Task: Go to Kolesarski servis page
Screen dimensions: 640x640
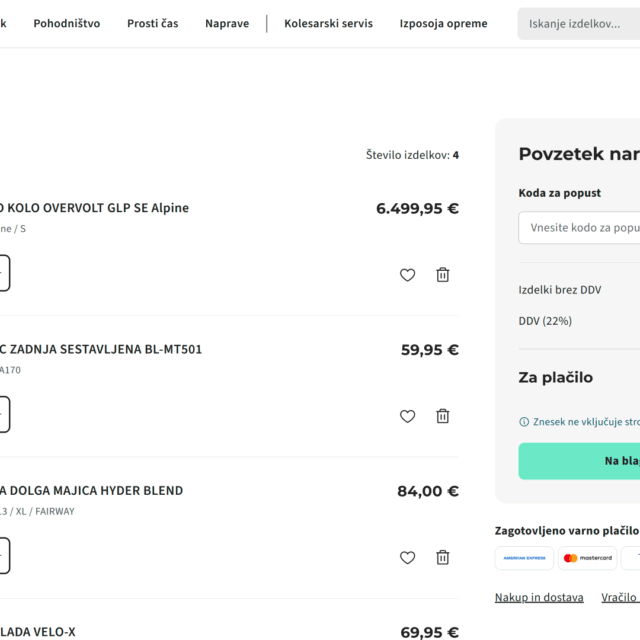Action: point(328,23)
